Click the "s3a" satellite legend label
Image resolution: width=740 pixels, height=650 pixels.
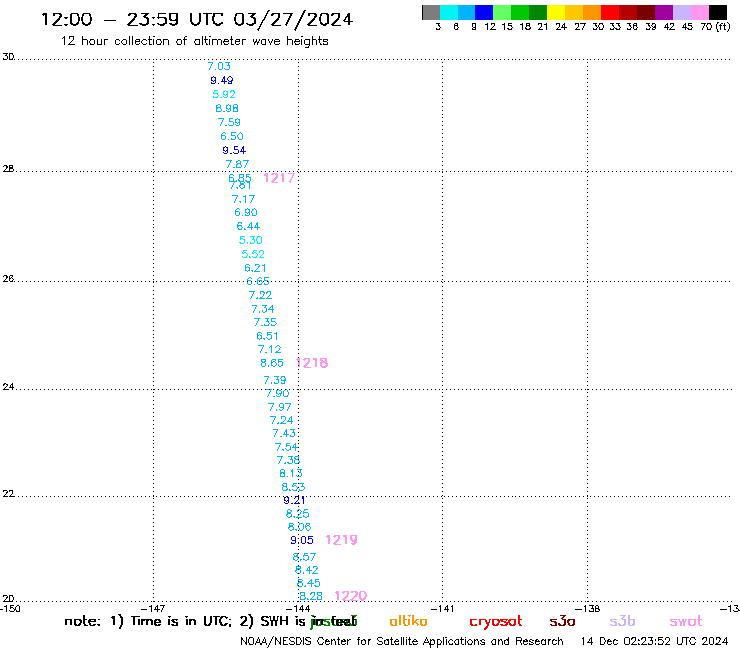click(x=562, y=621)
